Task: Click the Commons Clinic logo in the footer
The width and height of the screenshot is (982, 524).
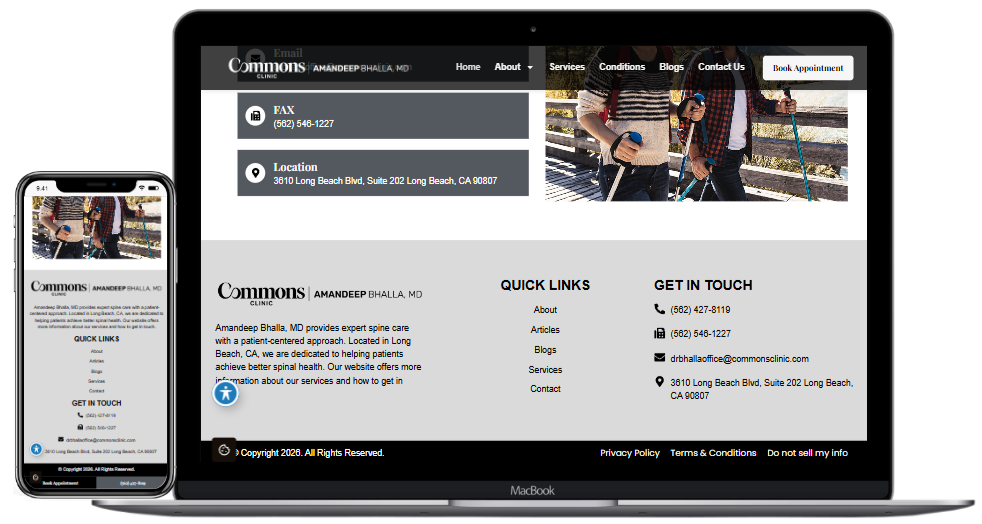Action: [319, 294]
